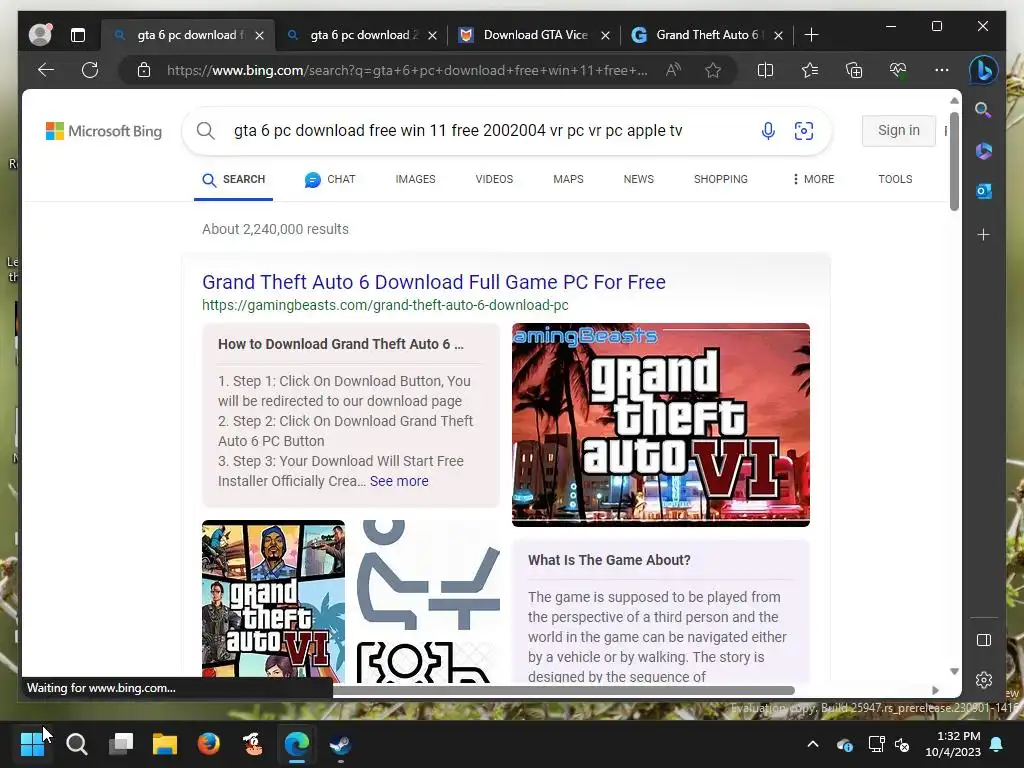Select the VIDEOS results tab
The width and height of the screenshot is (1024, 768).
494,179
